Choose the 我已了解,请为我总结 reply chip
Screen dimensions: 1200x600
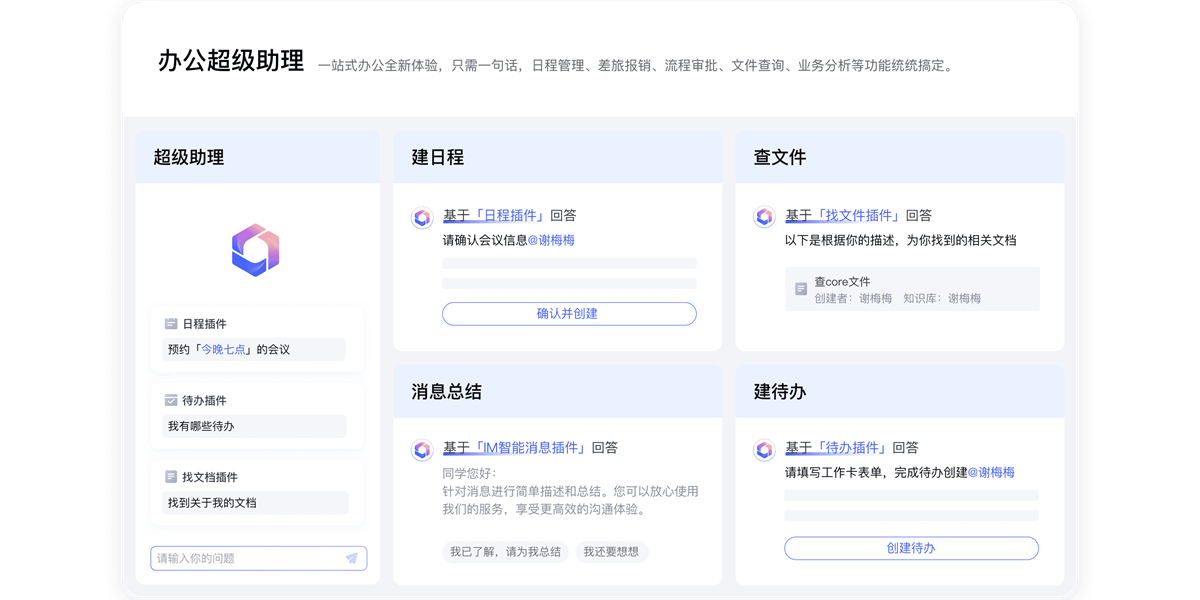pos(505,552)
